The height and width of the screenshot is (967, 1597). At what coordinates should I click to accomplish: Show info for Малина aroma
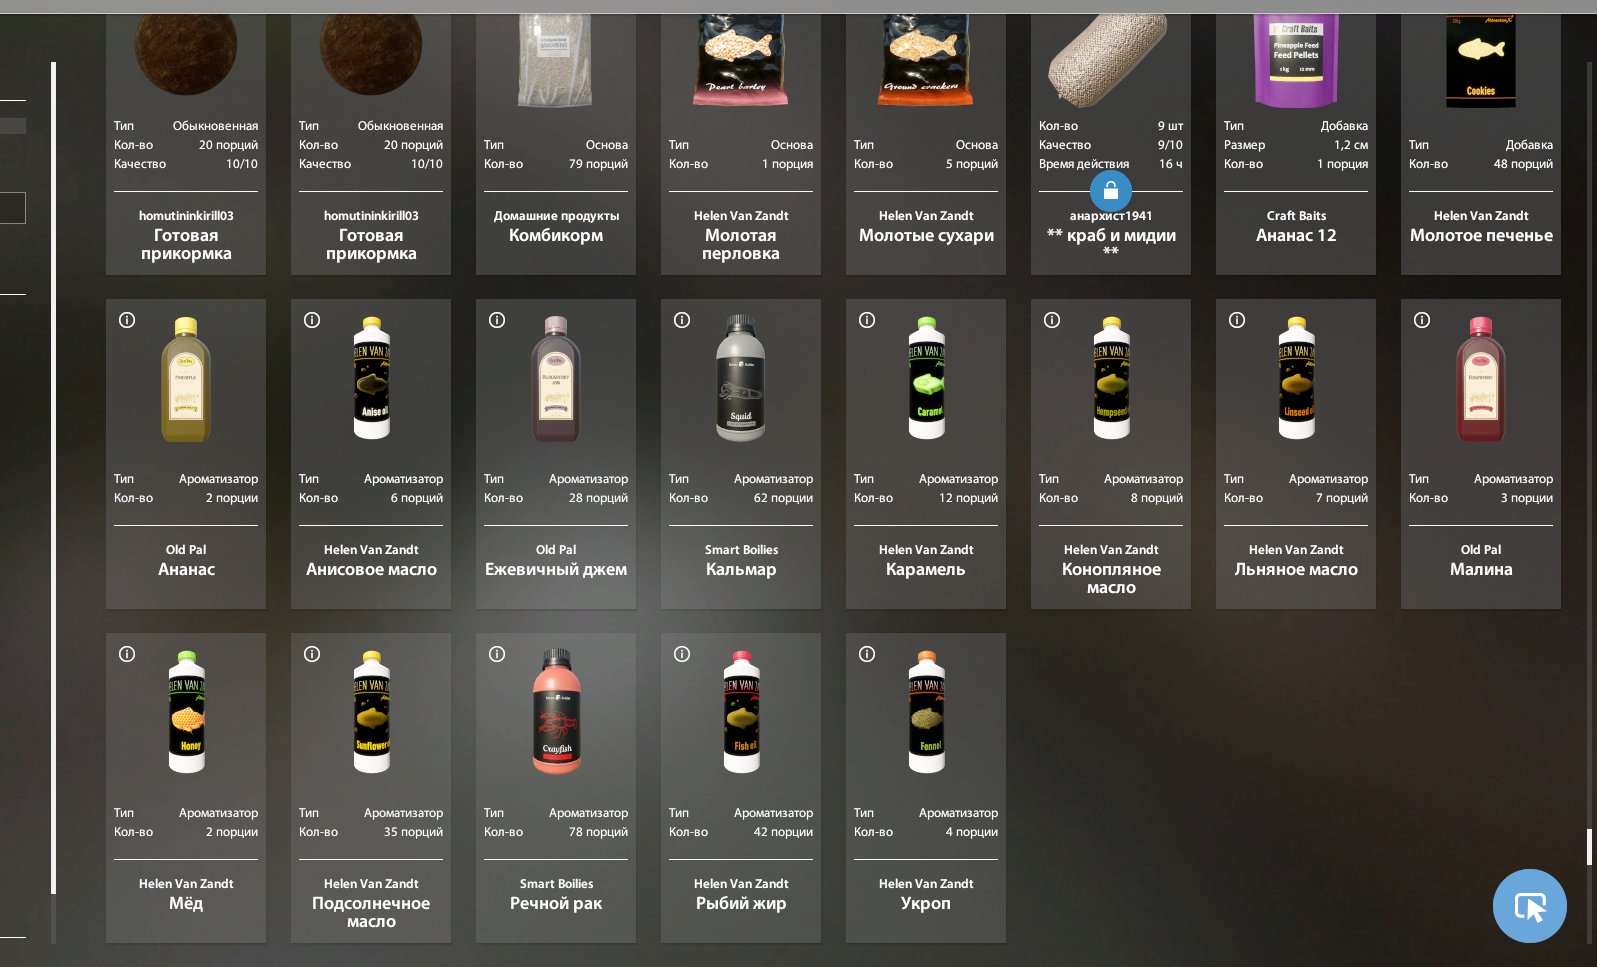point(1422,320)
